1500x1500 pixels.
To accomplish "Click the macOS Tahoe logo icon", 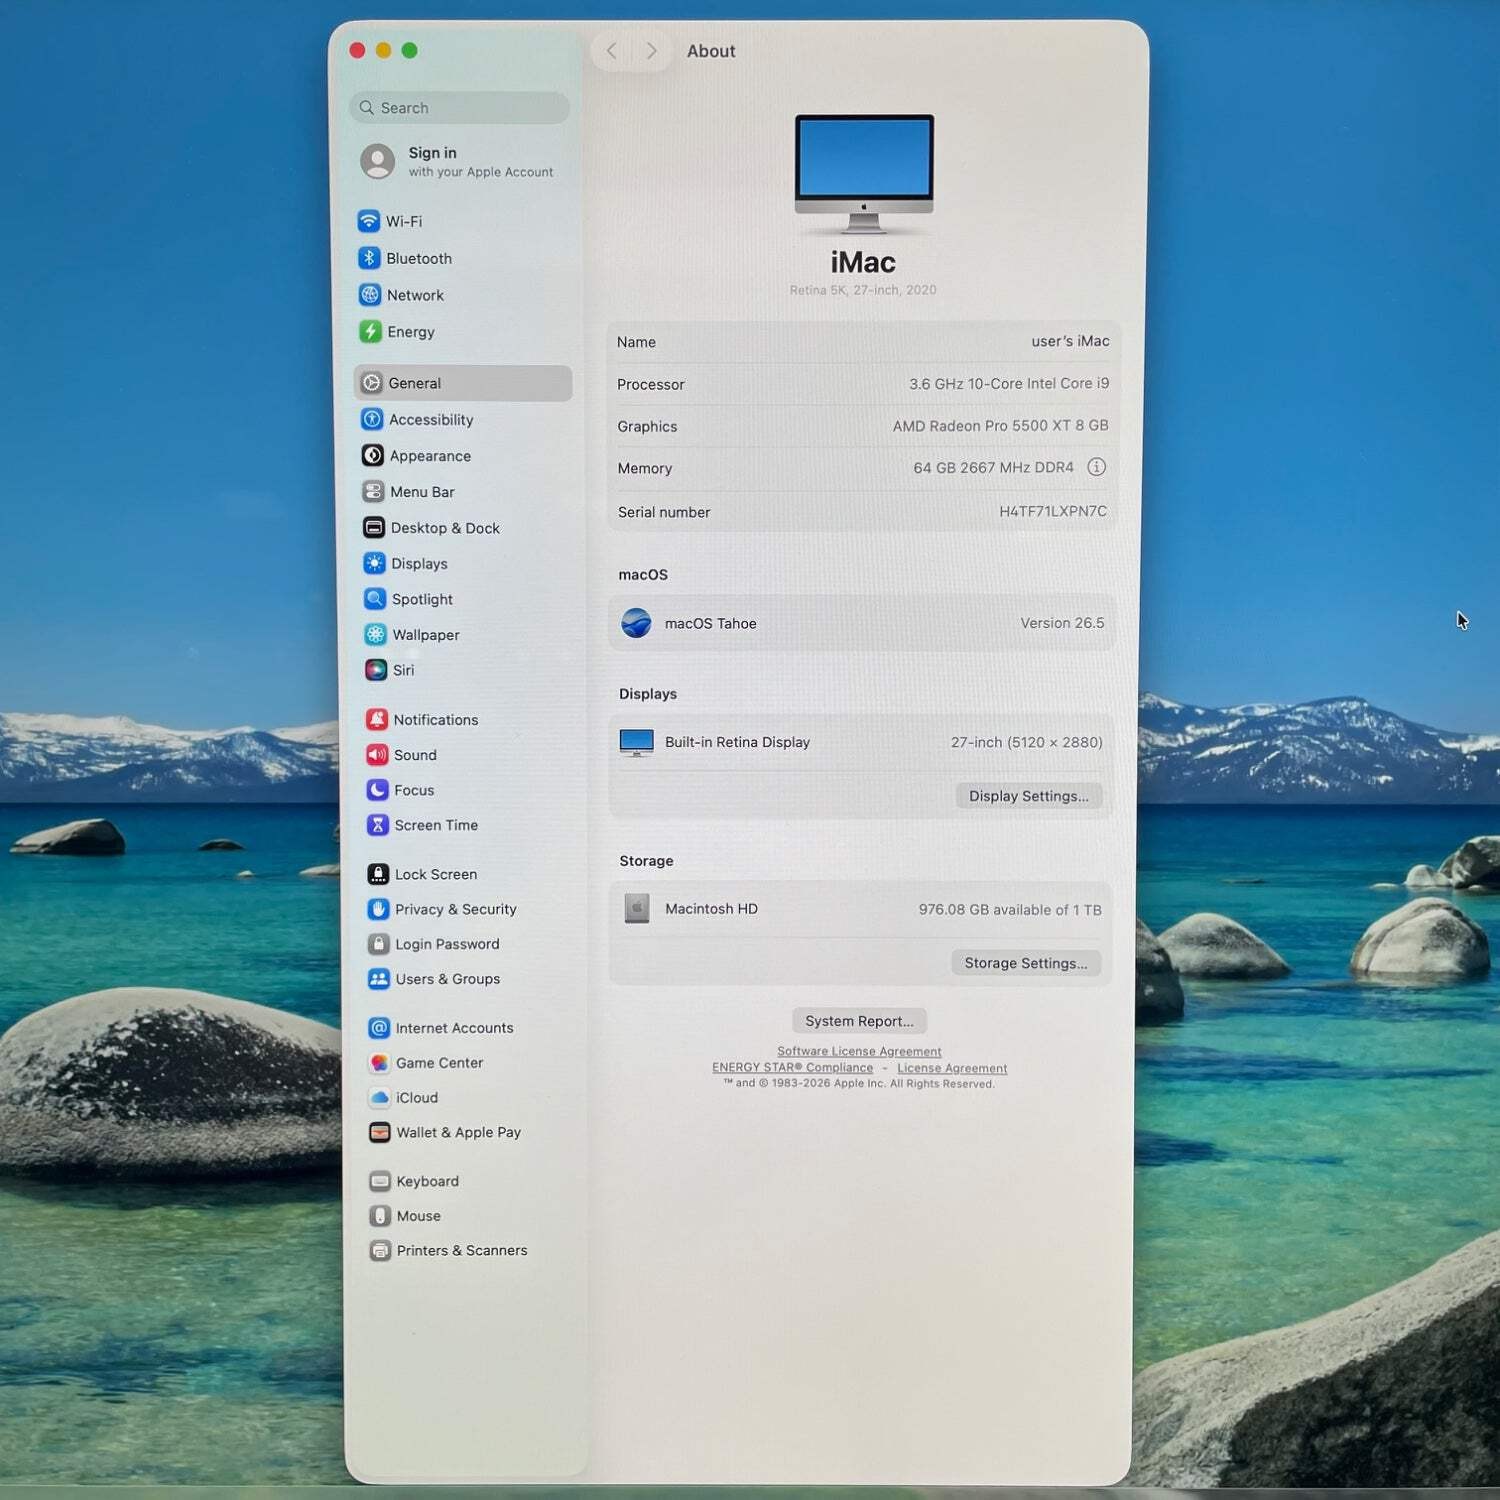I will (x=636, y=623).
